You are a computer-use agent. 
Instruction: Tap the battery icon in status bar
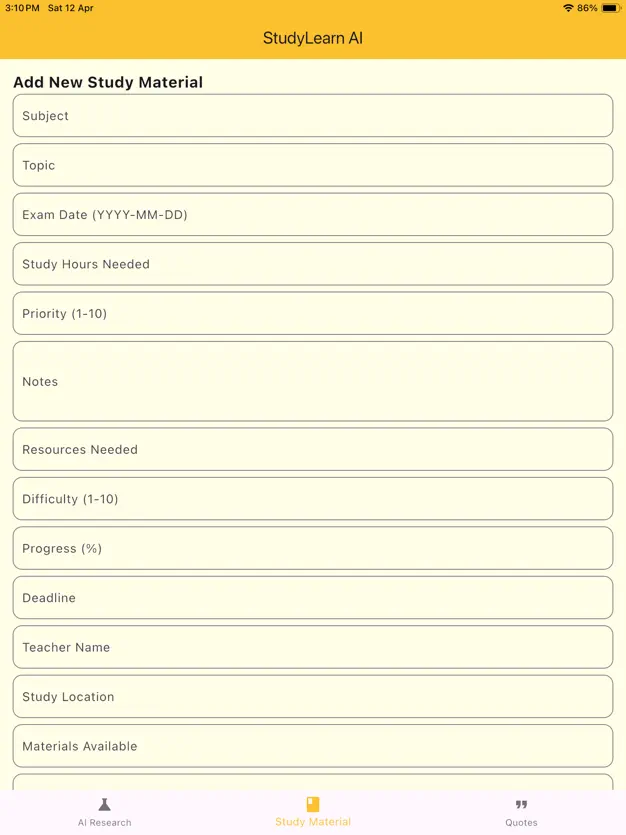[611, 8]
